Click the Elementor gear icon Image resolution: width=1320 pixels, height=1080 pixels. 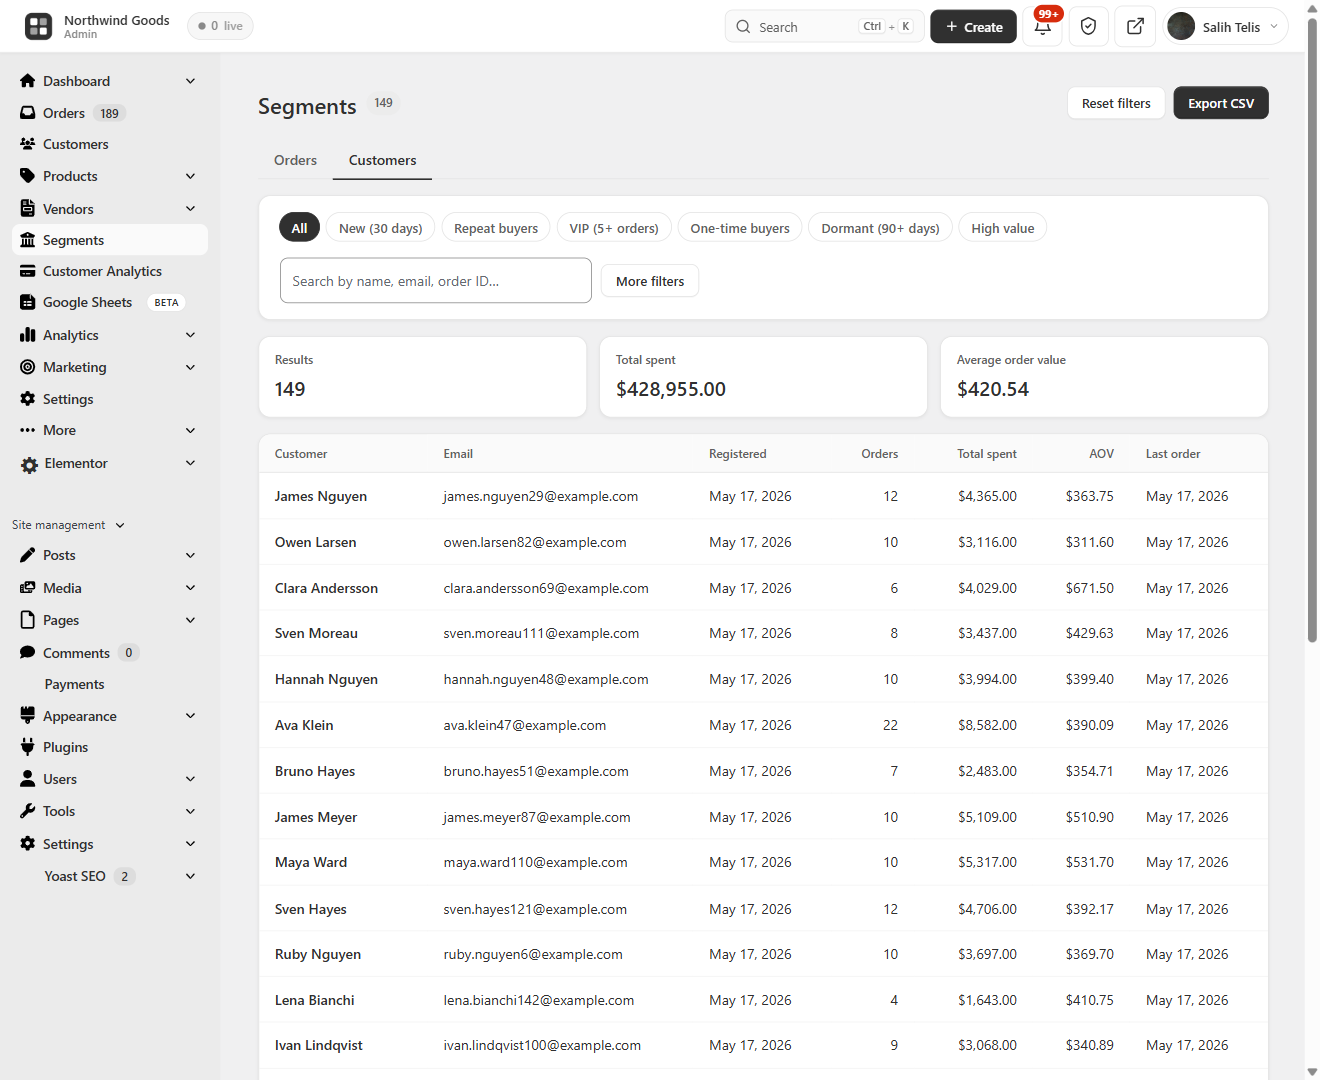pos(30,464)
